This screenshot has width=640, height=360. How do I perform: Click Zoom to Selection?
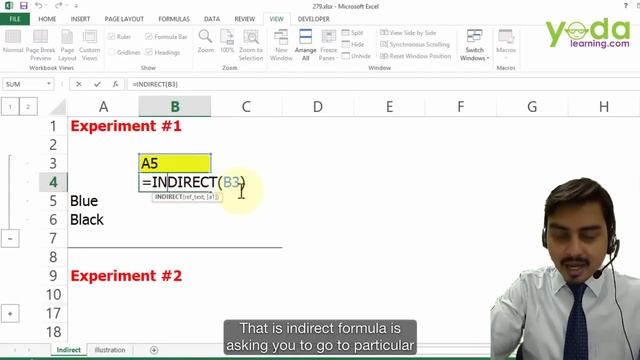point(251,45)
